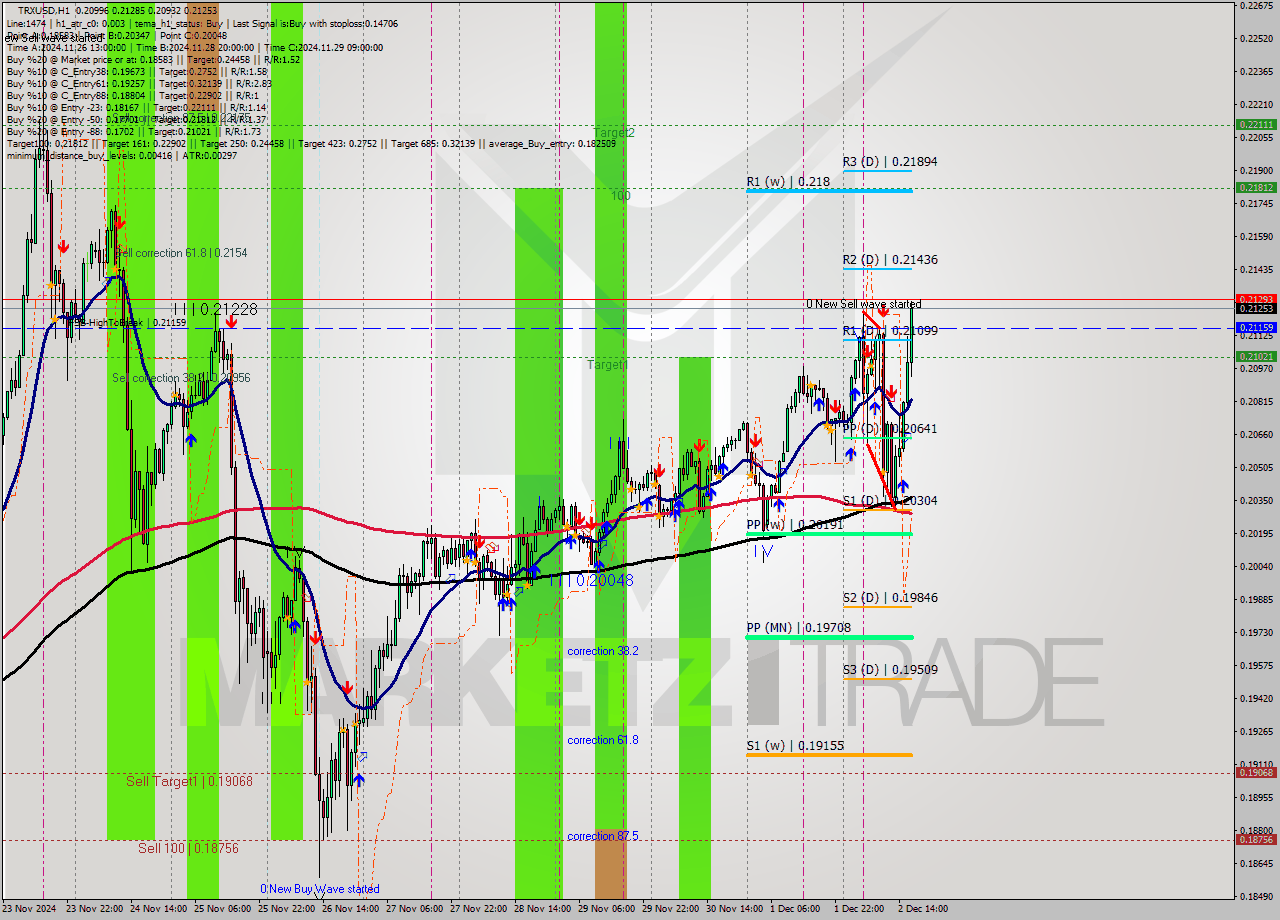
Task: Click the 'PP (w) | 0.20191' weekly pivot label
Action: pyautogui.click(x=794, y=524)
